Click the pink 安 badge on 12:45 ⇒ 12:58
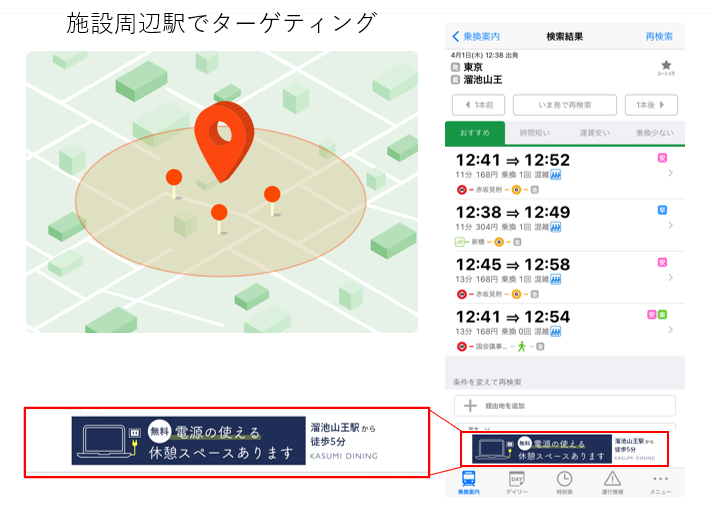The height and width of the screenshot is (510, 712). (x=663, y=262)
